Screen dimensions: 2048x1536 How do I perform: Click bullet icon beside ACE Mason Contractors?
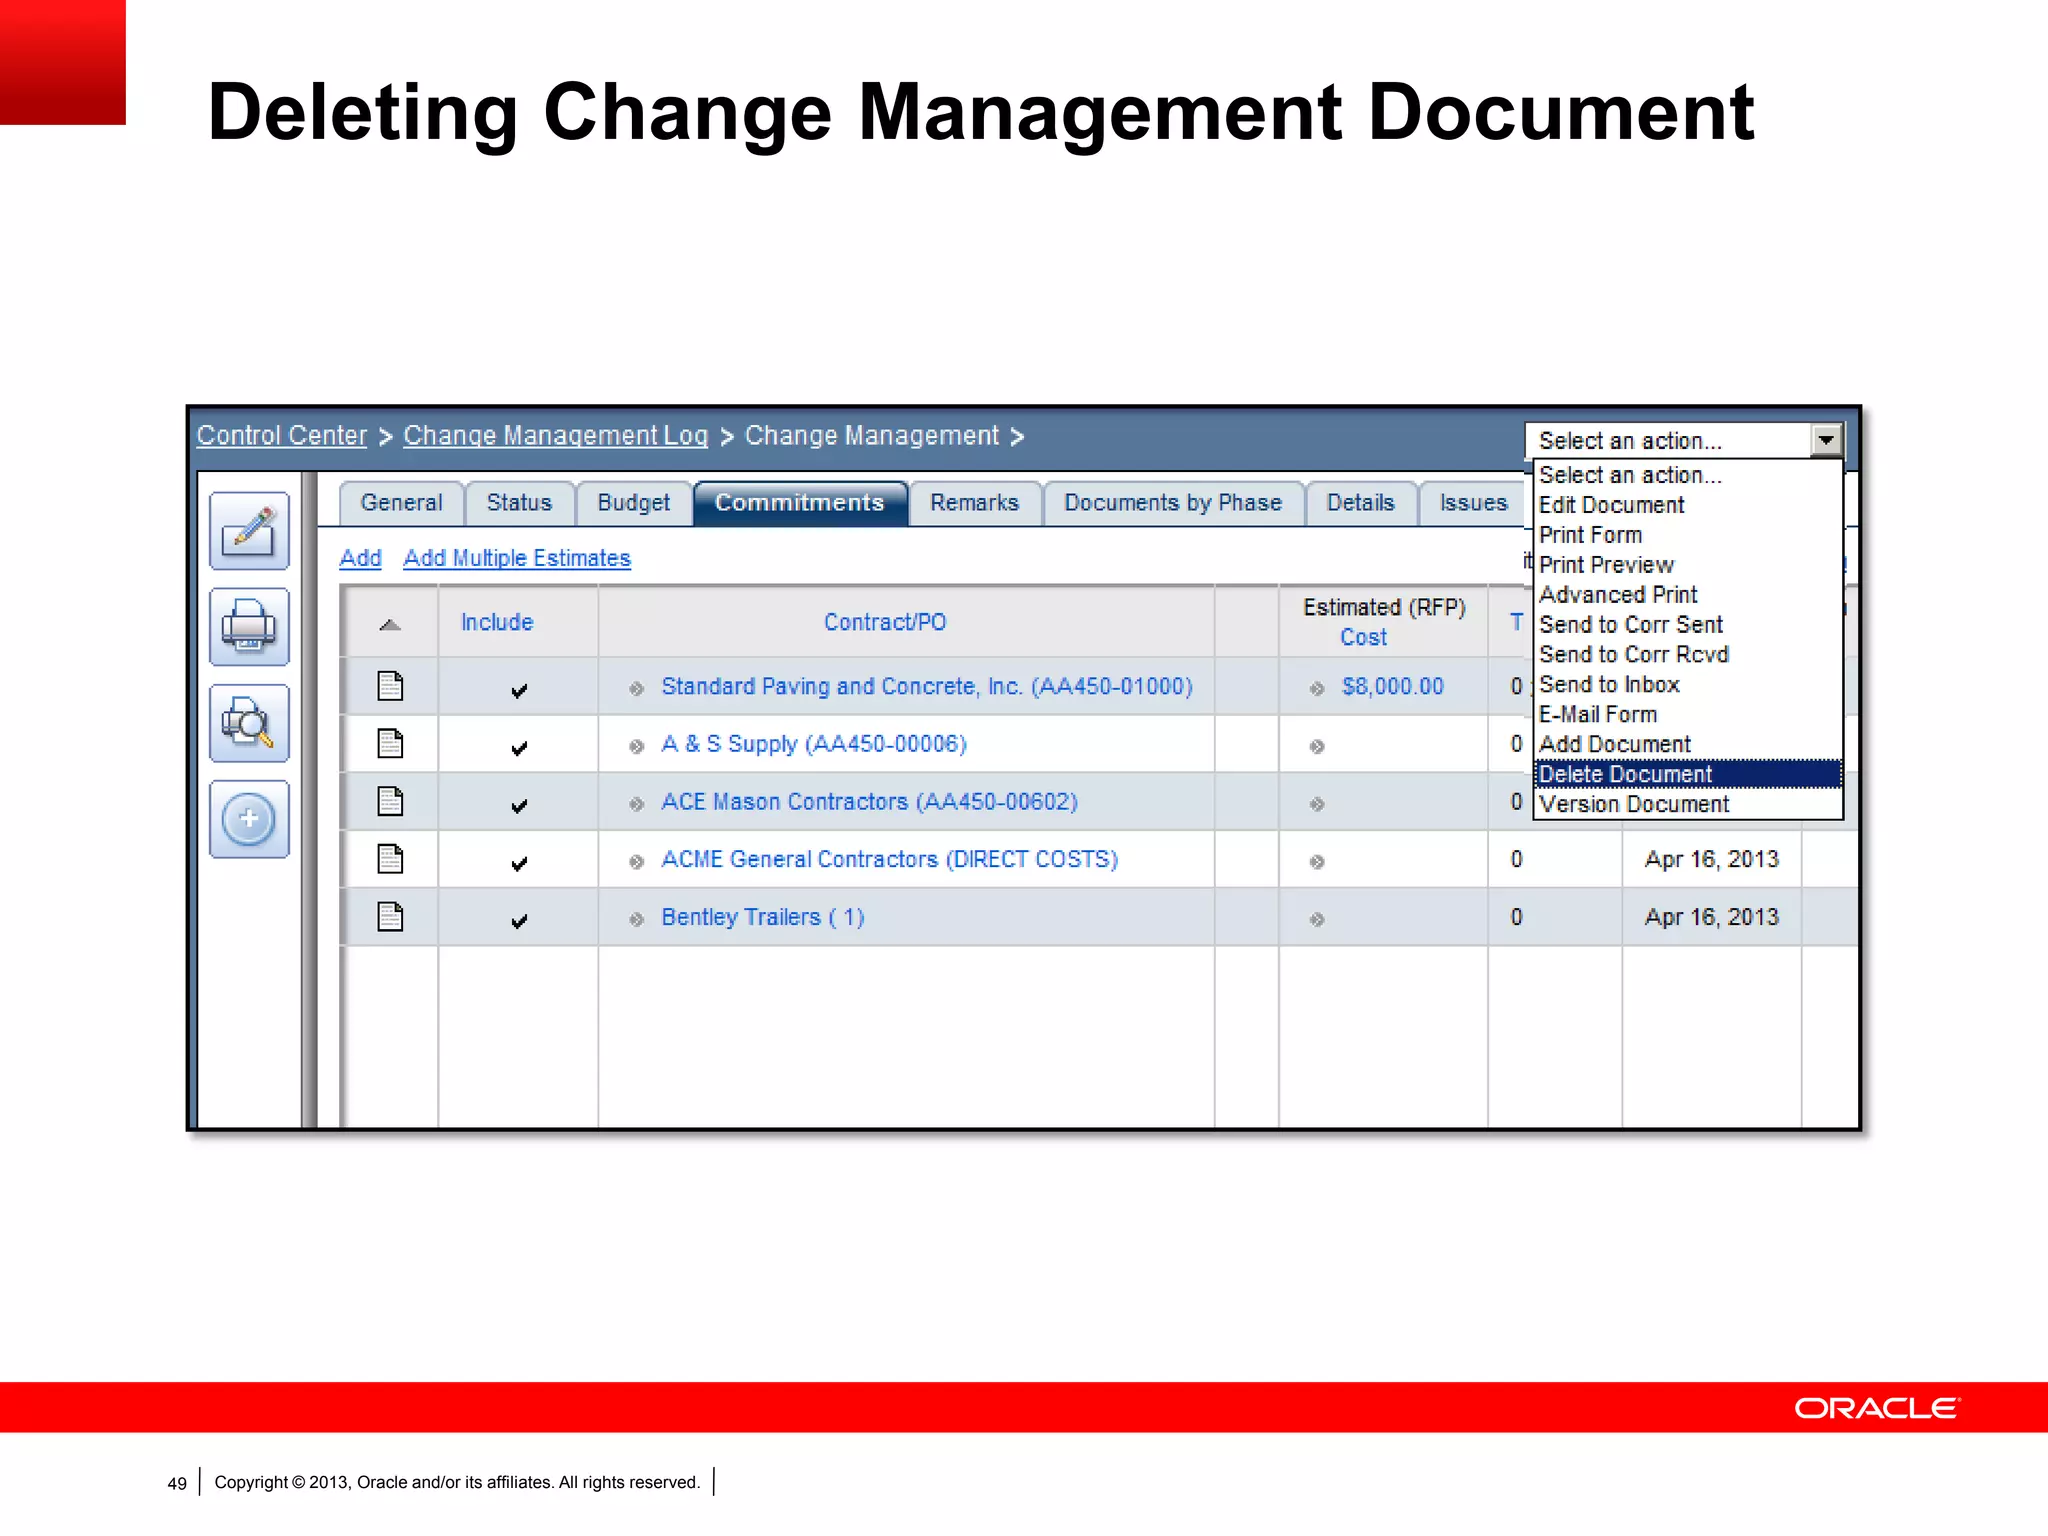[636, 803]
